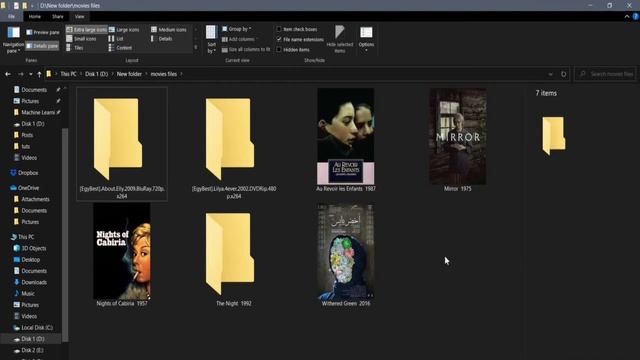This screenshot has height=360, width=640.
Task: Go up one folder level
Action: [39, 74]
